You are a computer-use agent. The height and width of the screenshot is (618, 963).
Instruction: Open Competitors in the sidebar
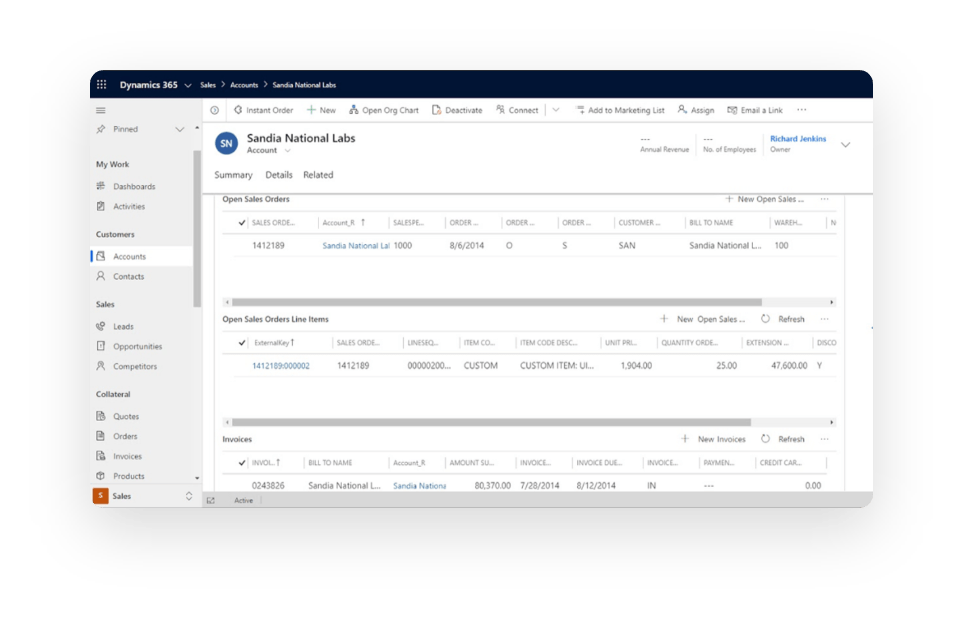(135, 366)
